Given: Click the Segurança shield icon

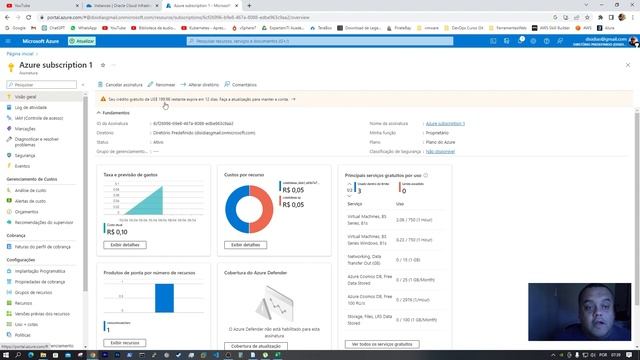Looking at the screenshot, I should (x=9, y=156).
